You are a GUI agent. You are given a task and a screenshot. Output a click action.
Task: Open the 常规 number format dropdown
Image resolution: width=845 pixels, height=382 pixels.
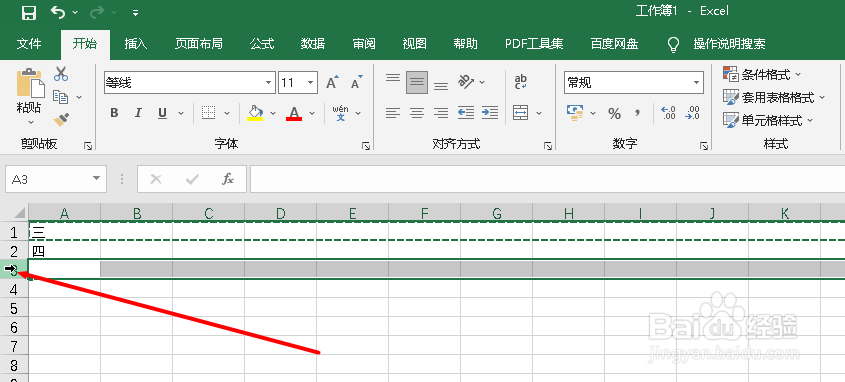coord(697,83)
